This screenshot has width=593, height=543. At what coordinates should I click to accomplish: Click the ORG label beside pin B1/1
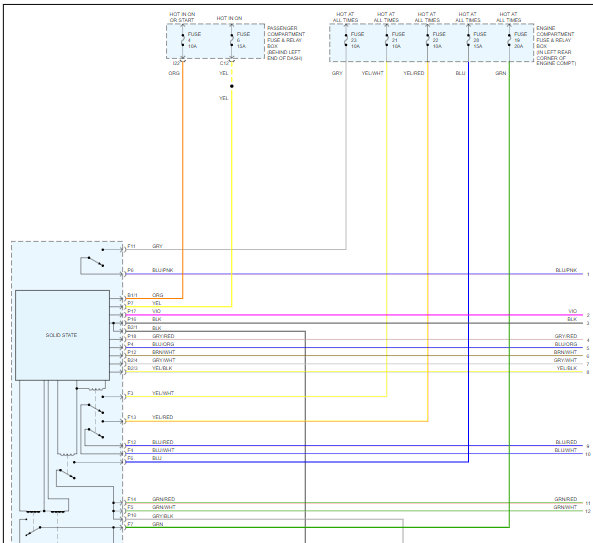[158, 295]
